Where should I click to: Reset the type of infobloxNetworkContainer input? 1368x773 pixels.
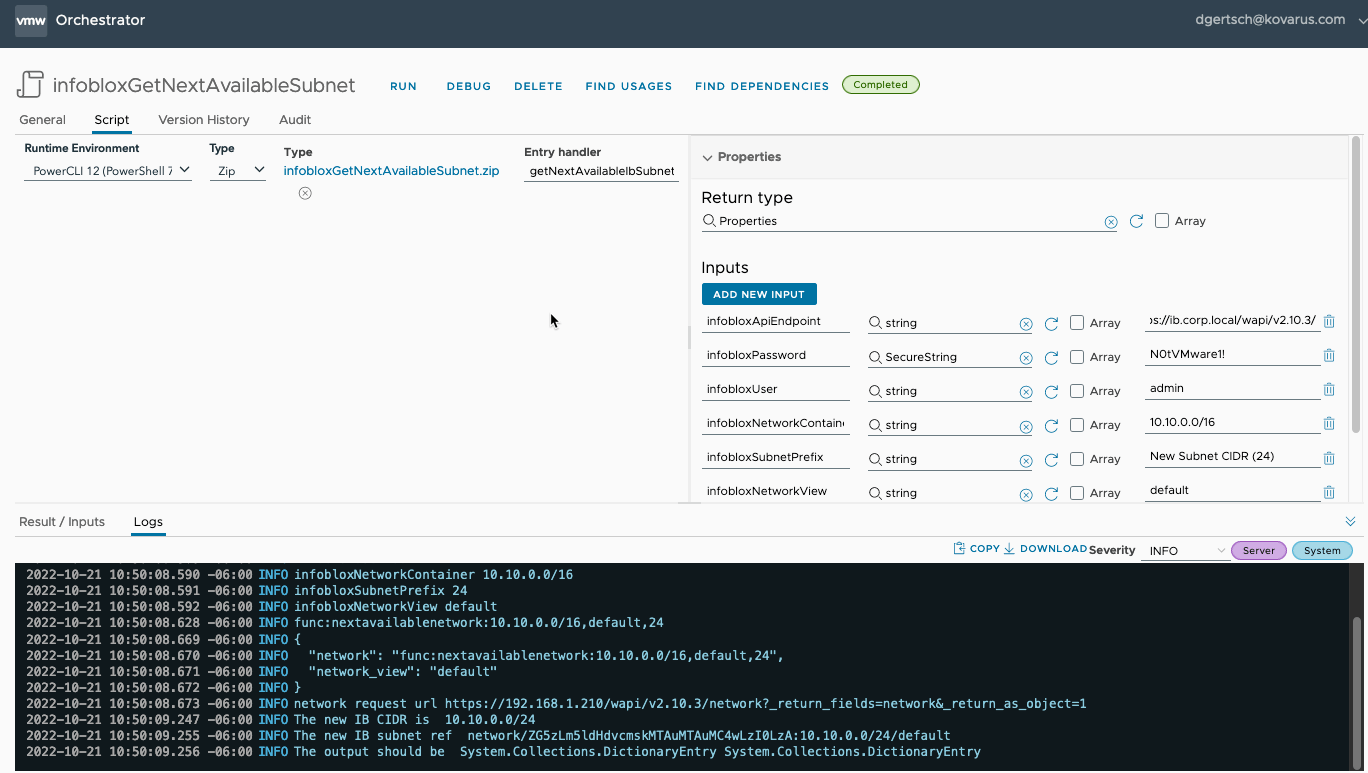[x=1052, y=426]
